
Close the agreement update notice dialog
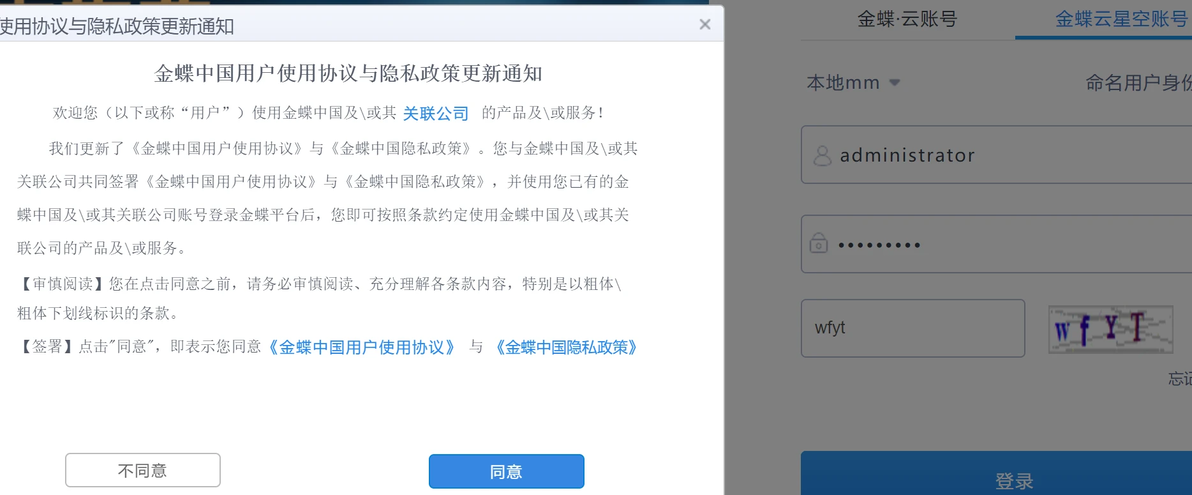705,24
